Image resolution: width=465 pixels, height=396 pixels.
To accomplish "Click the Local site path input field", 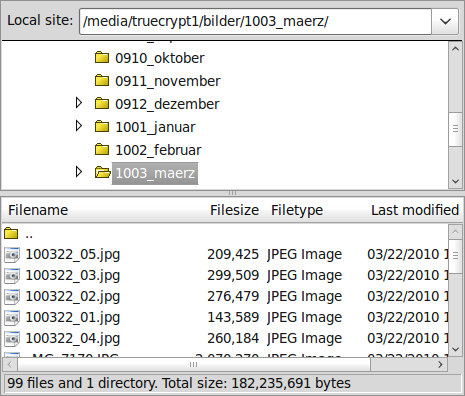I will (255, 21).
